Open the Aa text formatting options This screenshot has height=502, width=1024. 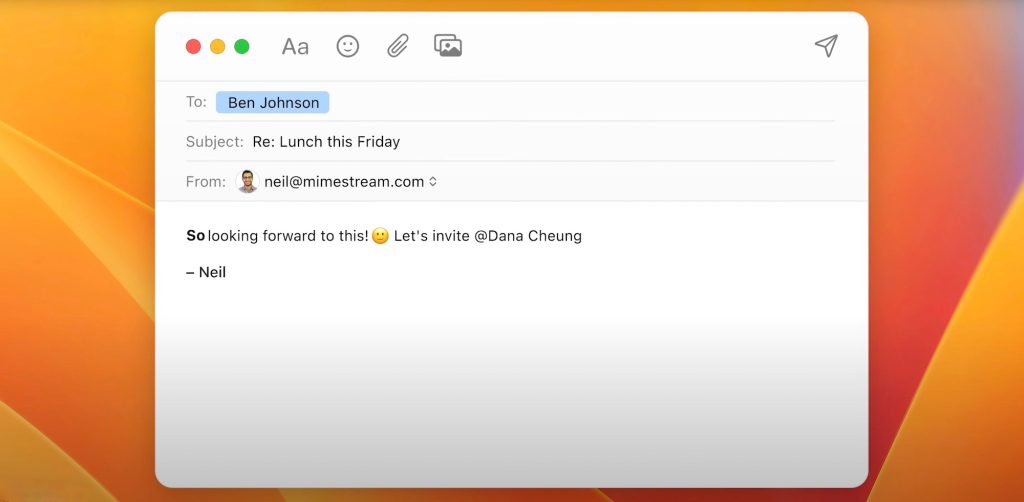click(x=295, y=47)
